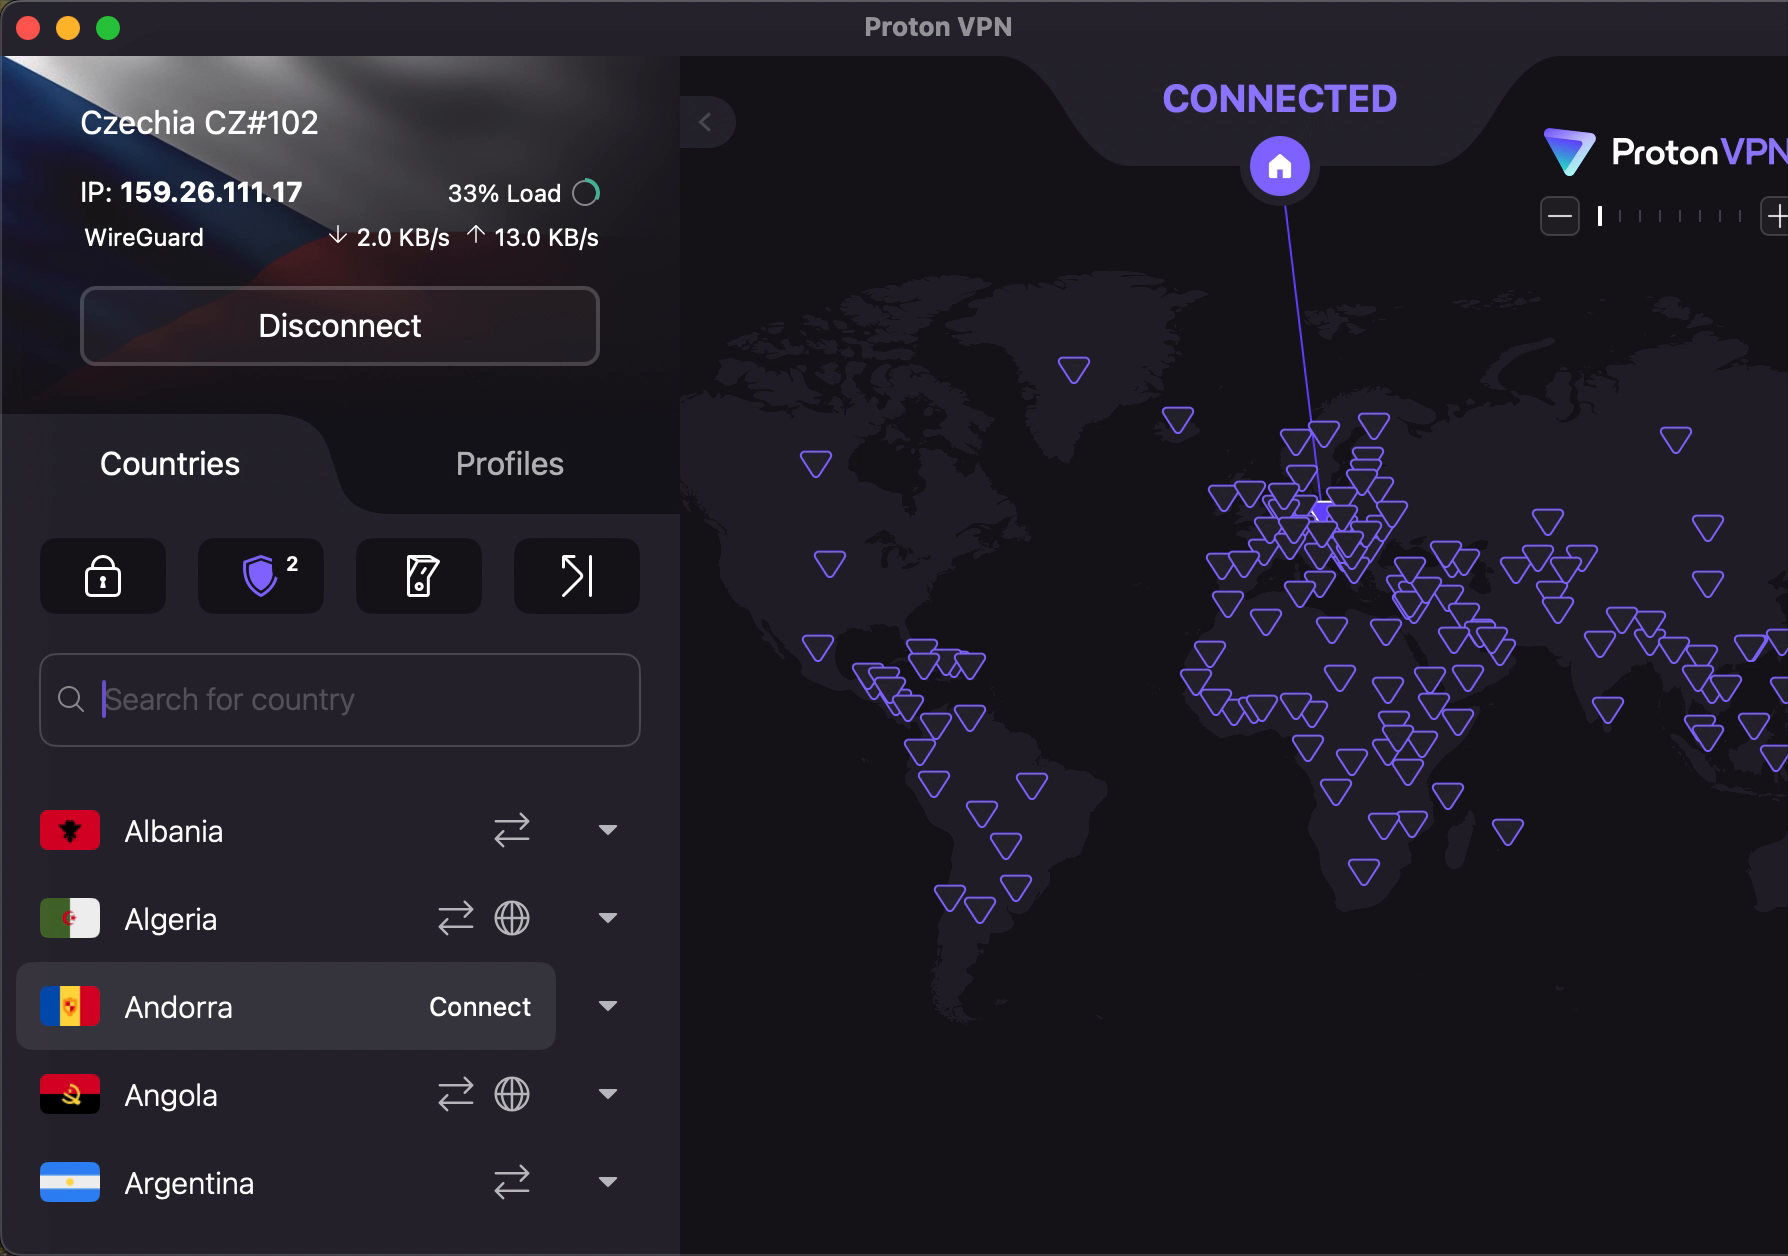Expand the Angola server list
Image resolution: width=1788 pixels, height=1256 pixels.
607,1094
